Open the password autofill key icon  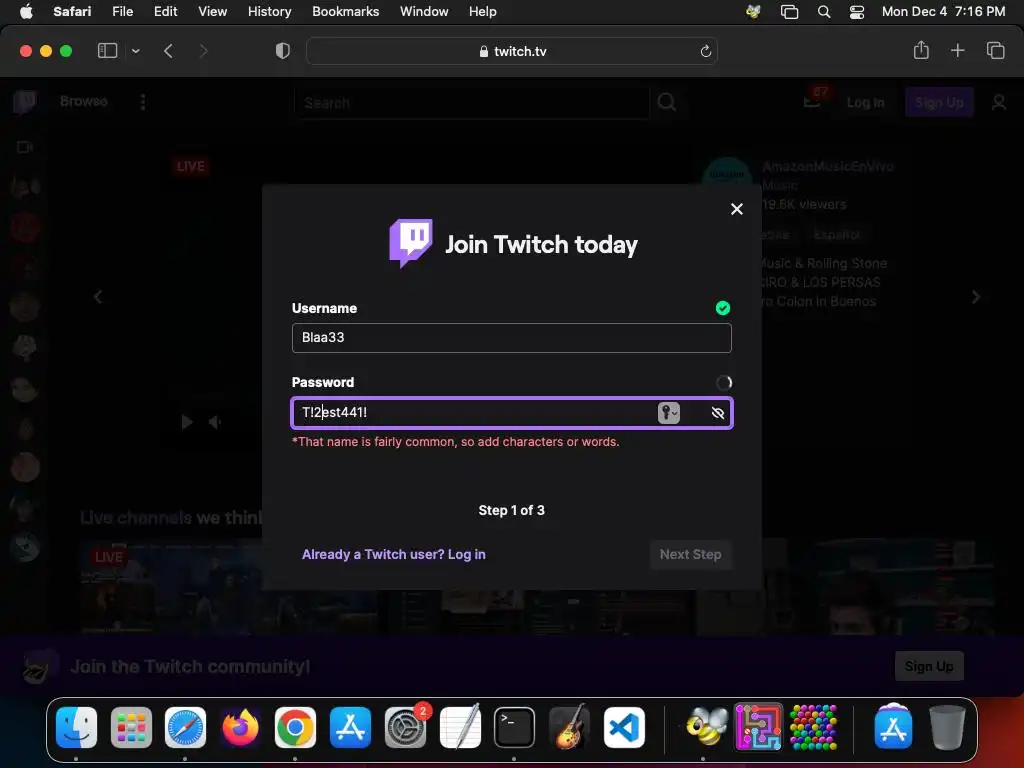tap(669, 413)
